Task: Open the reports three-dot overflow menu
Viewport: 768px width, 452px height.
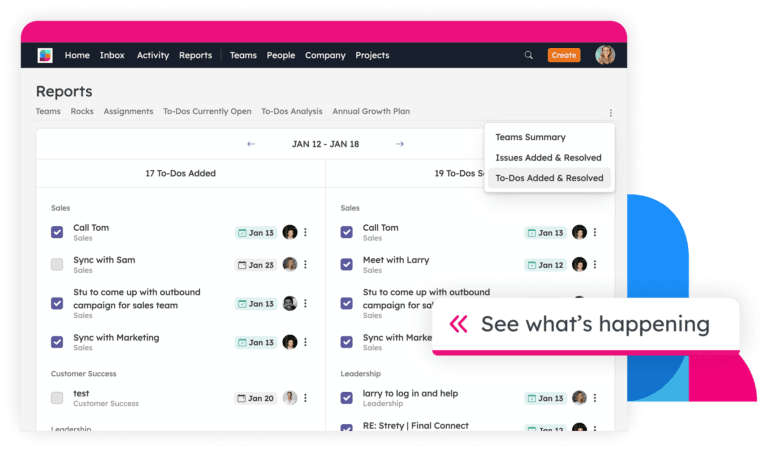Action: pos(610,113)
